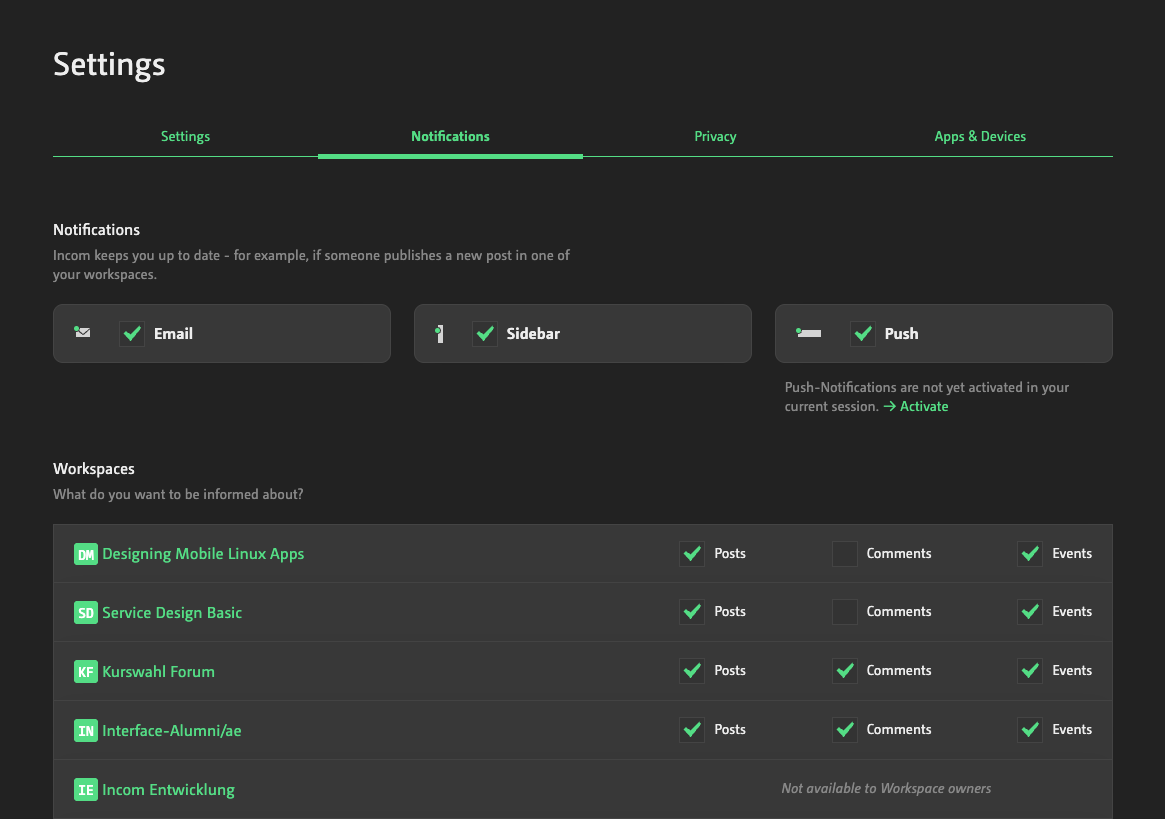Click the Email label text
The width and height of the screenshot is (1165, 819).
point(173,334)
